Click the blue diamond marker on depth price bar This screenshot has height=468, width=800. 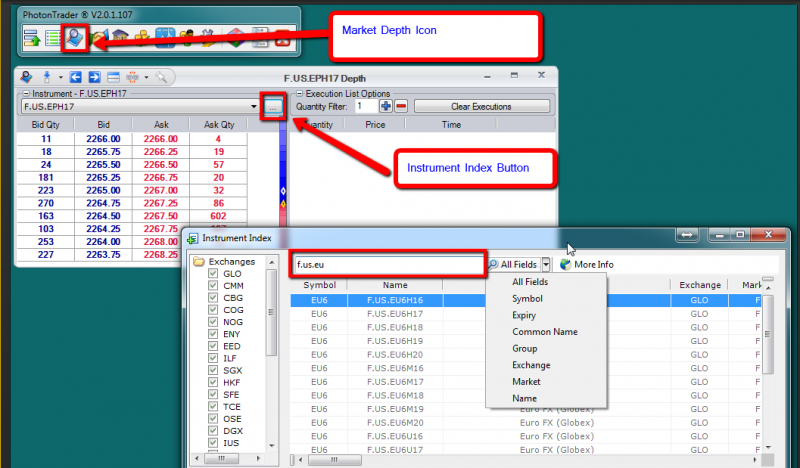click(x=283, y=191)
